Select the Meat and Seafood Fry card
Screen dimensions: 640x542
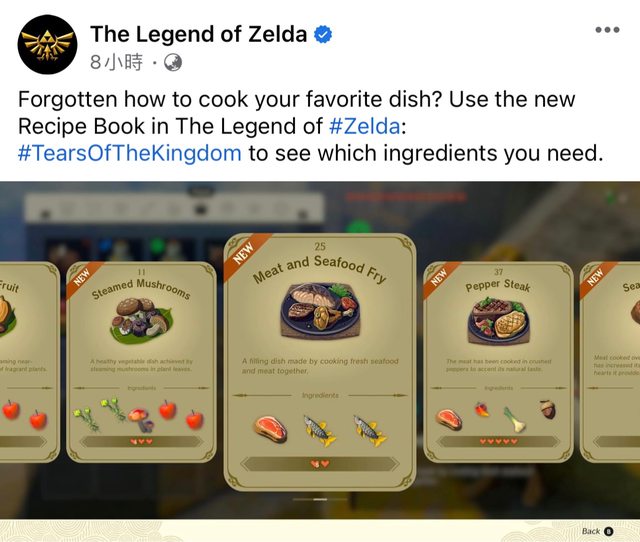pos(320,362)
